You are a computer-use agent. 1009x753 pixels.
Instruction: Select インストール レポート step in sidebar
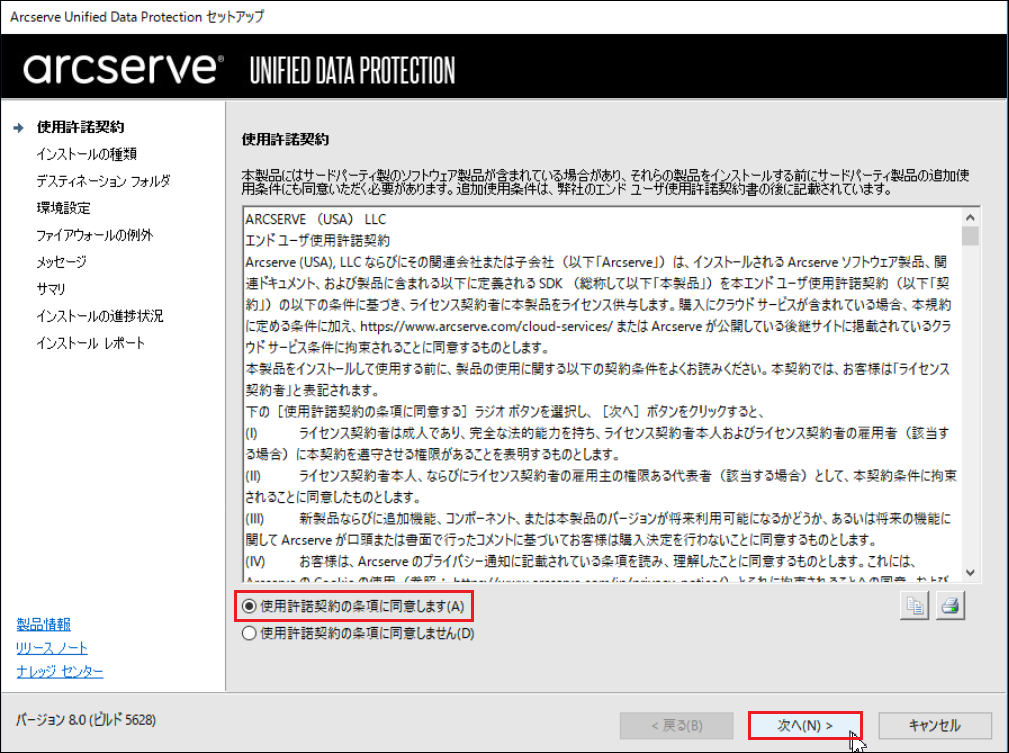91,343
